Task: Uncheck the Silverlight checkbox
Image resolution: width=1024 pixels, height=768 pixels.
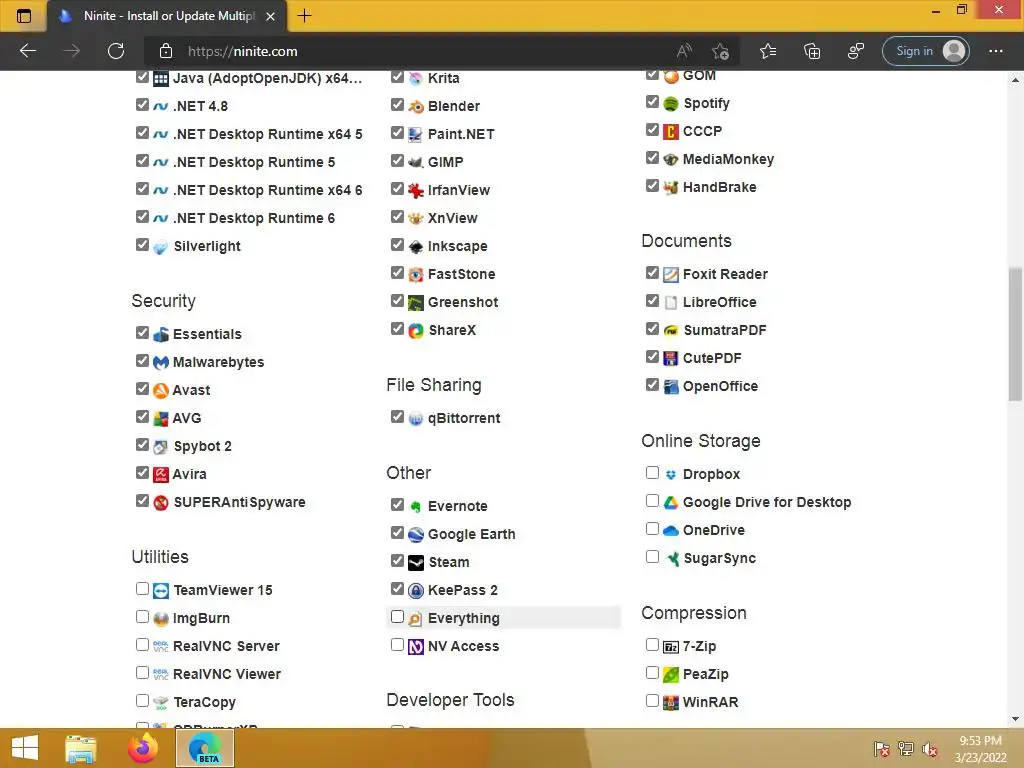Action: (142, 245)
